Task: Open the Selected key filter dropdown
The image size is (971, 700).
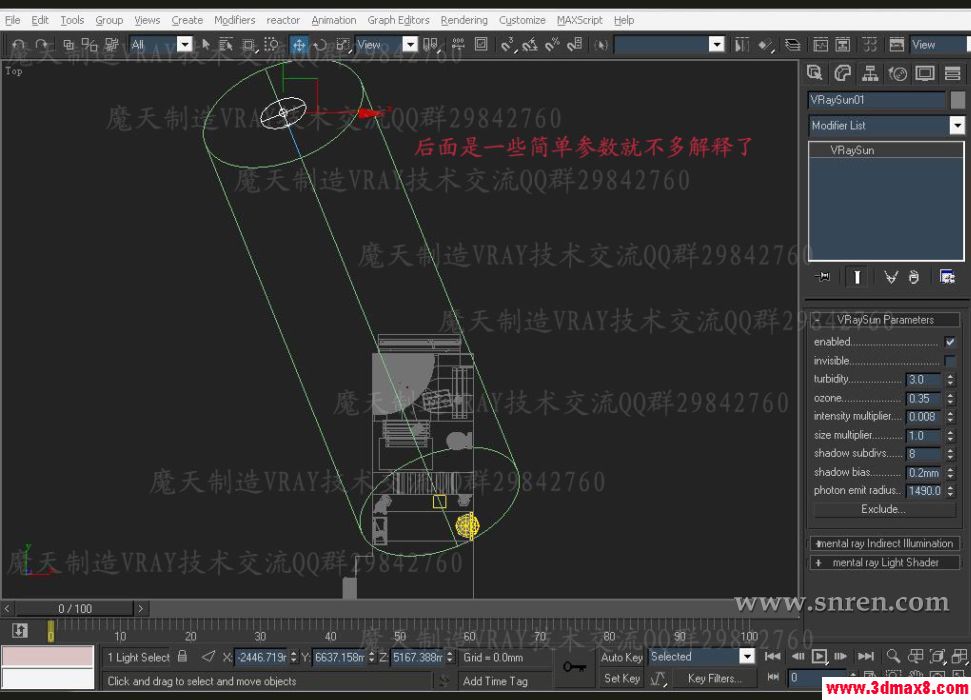Action: (745, 656)
